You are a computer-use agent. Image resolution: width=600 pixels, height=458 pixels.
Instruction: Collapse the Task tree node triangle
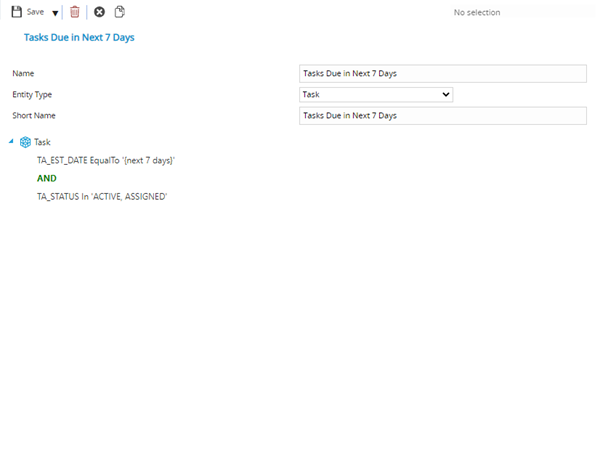point(12,142)
